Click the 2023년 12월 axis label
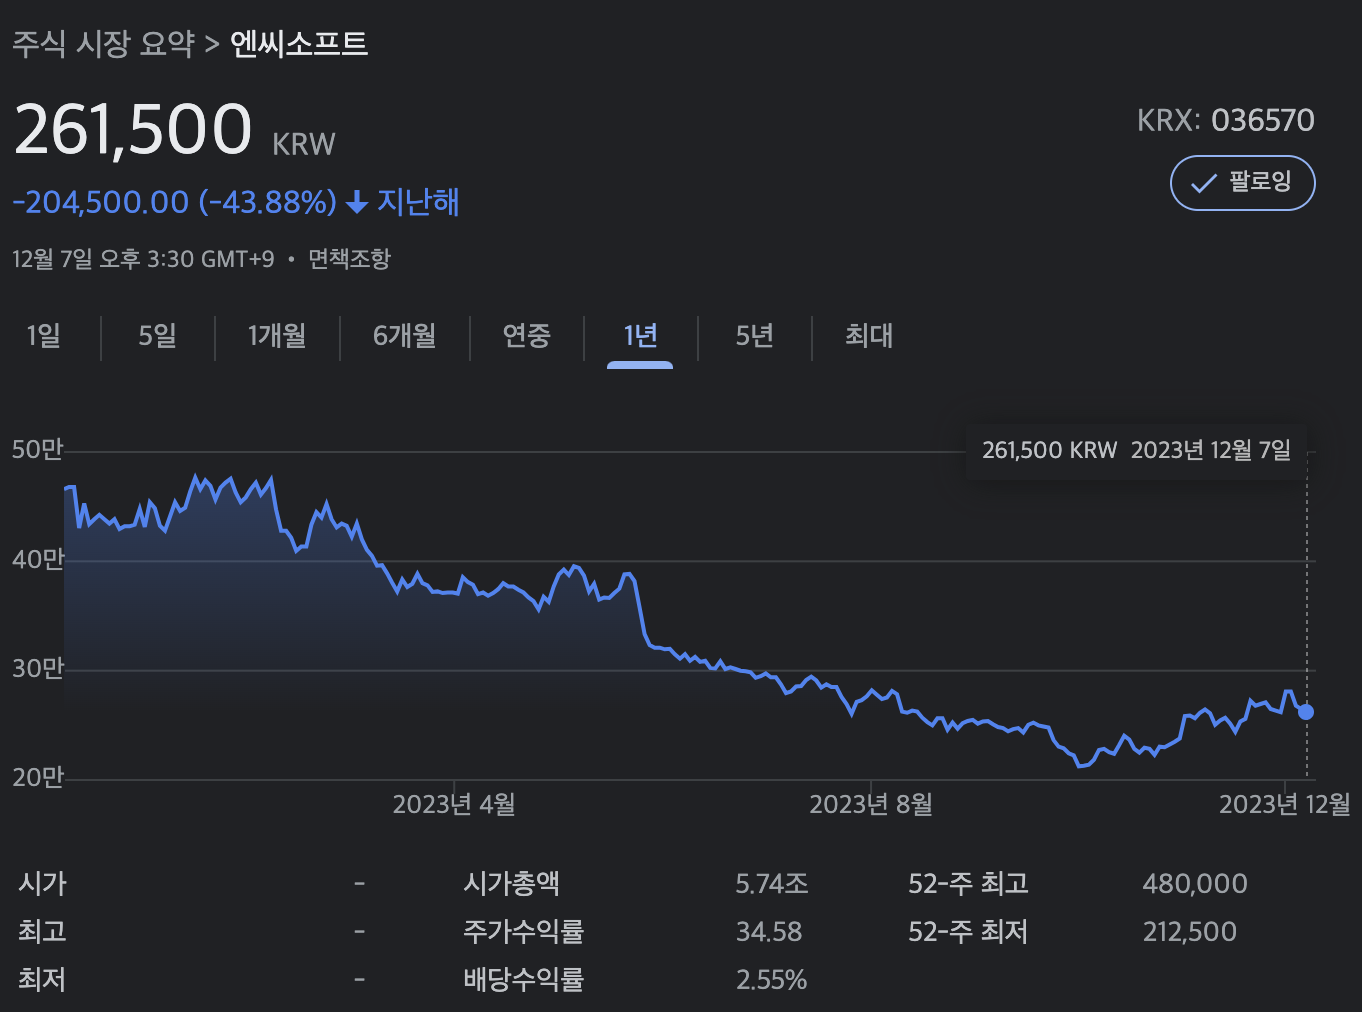 coord(1285,805)
